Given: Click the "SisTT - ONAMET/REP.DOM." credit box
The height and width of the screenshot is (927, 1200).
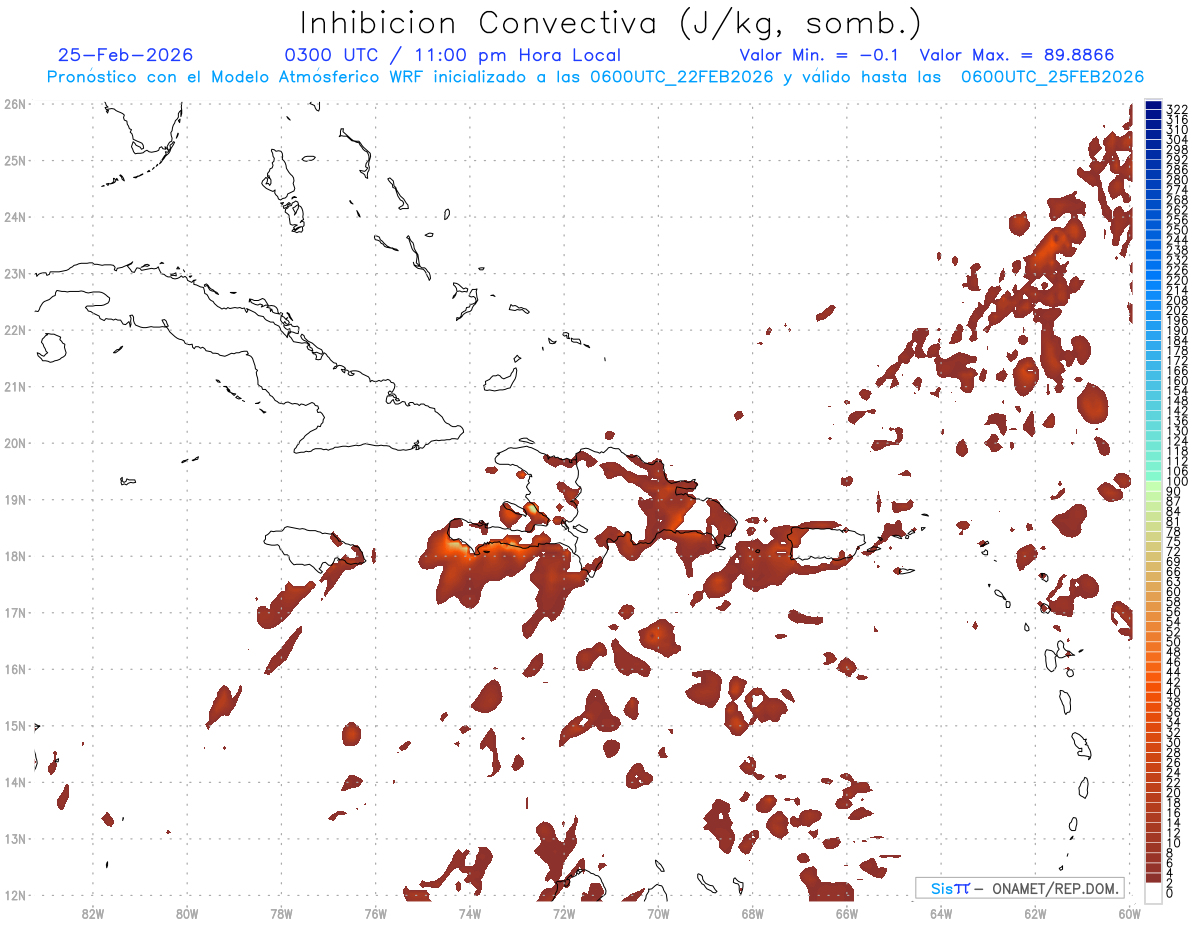Looking at the screenshot, I should 1019,888.
